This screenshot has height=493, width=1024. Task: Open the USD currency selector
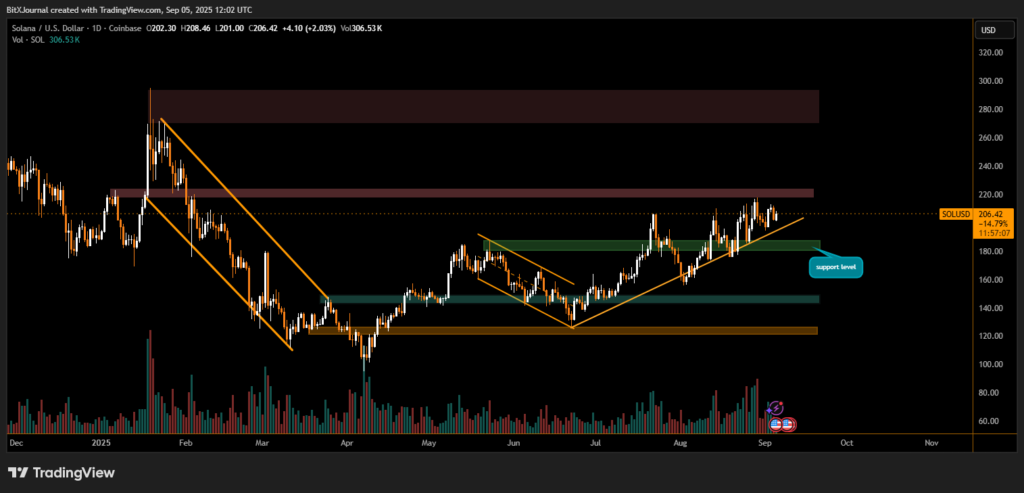point(988,30)
